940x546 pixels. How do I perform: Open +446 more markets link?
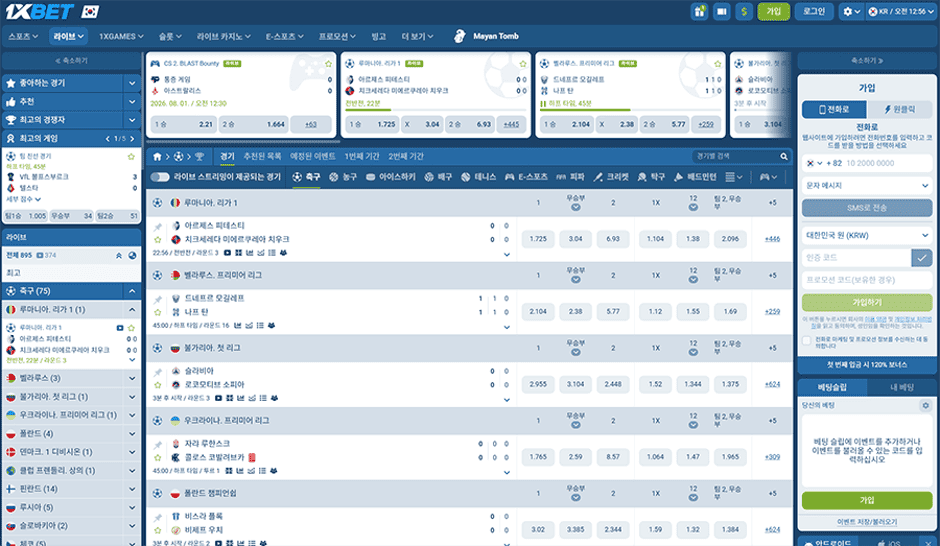pyautogui.click(x=772, y=239)
